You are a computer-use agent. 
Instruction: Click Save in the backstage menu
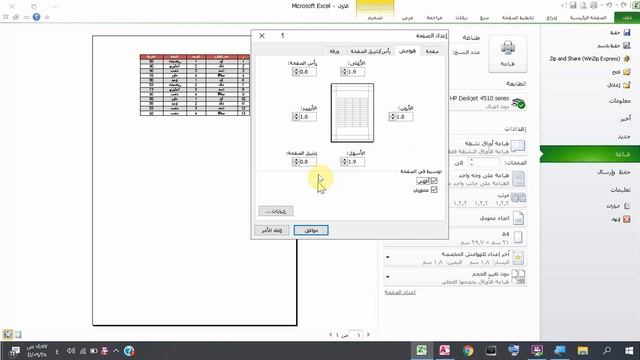tap(620, 32)
